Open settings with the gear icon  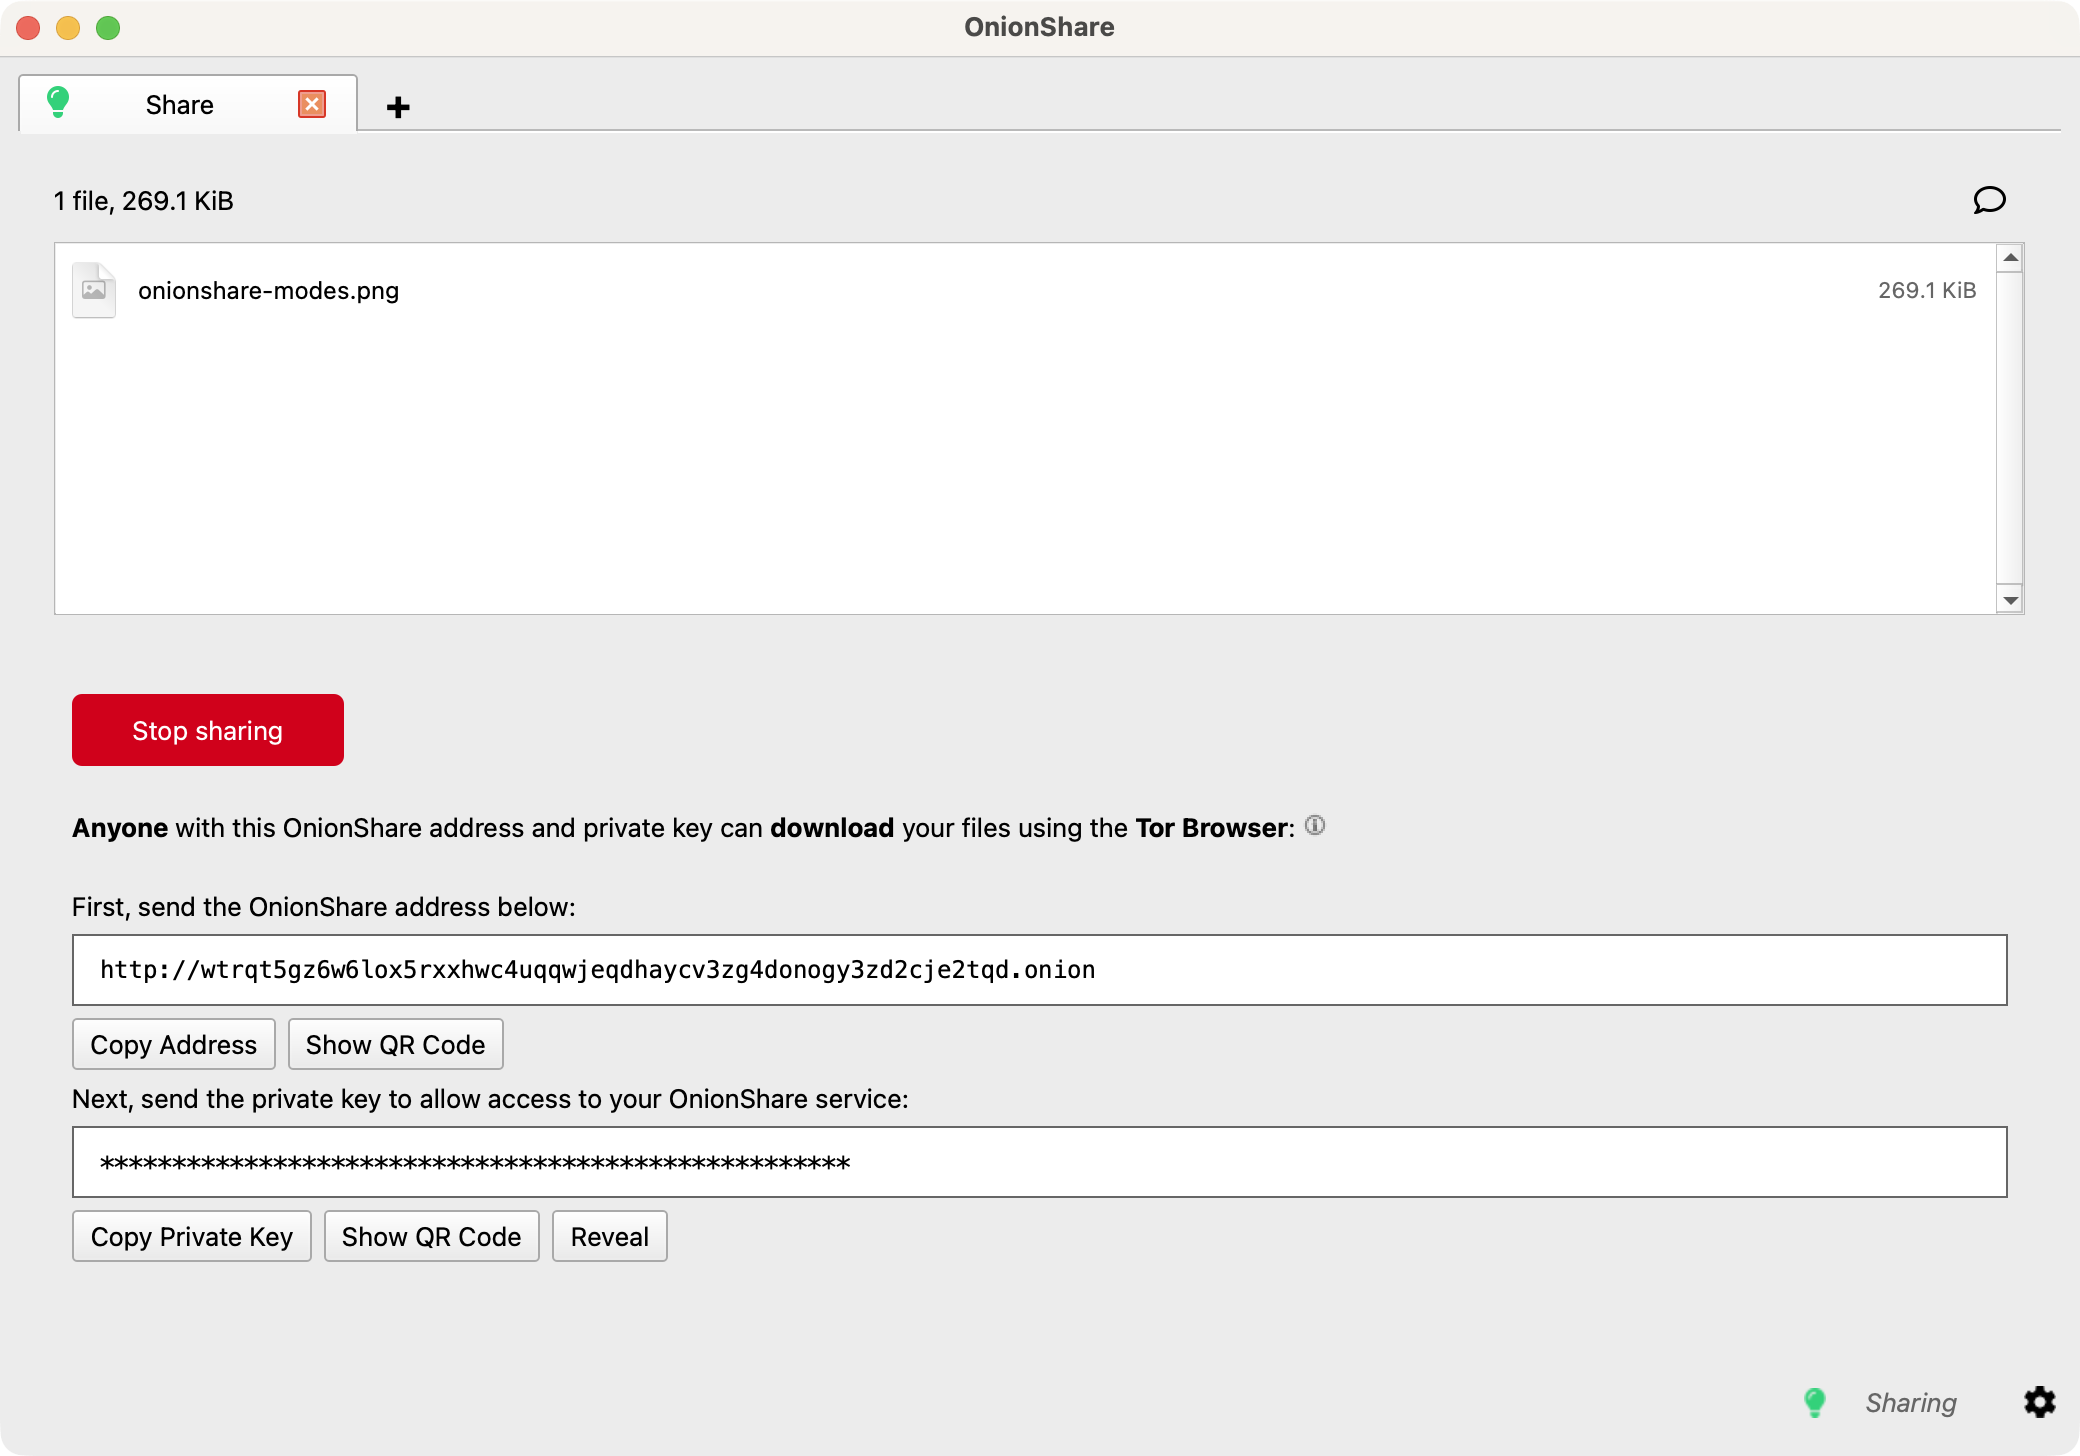pos(2040,1402)
